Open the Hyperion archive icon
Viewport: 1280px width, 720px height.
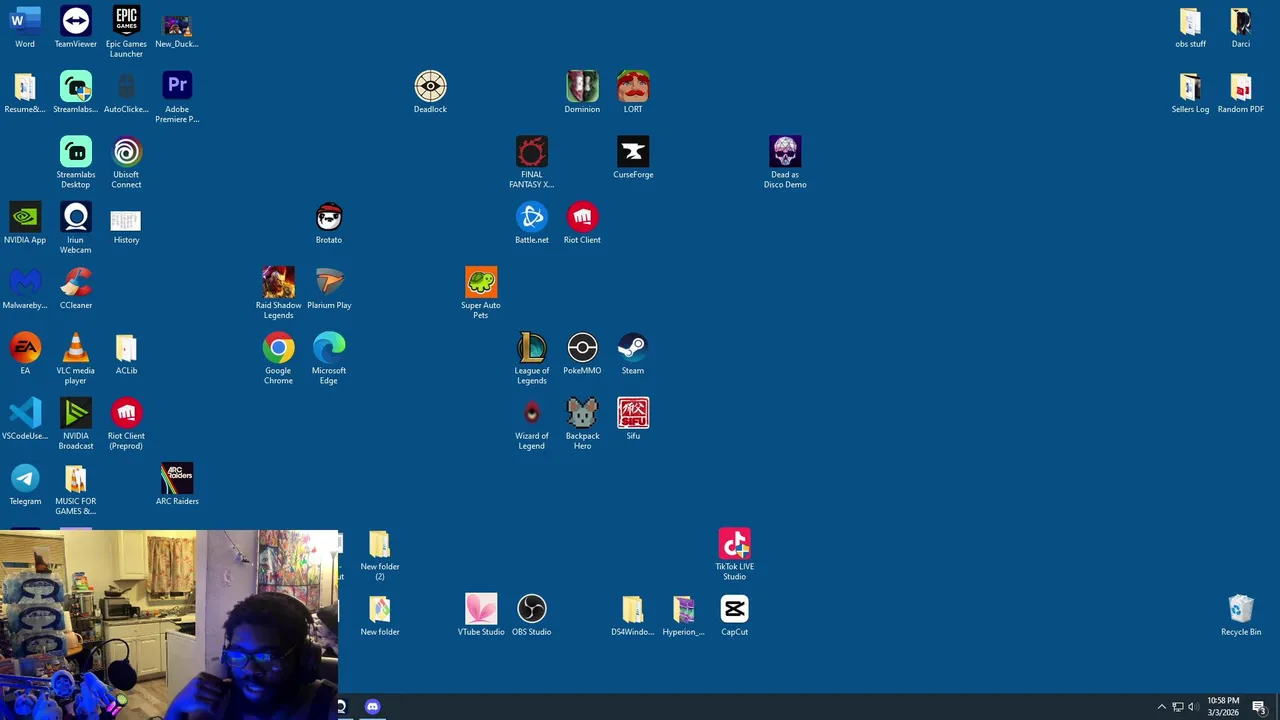(x=683, y=609)
